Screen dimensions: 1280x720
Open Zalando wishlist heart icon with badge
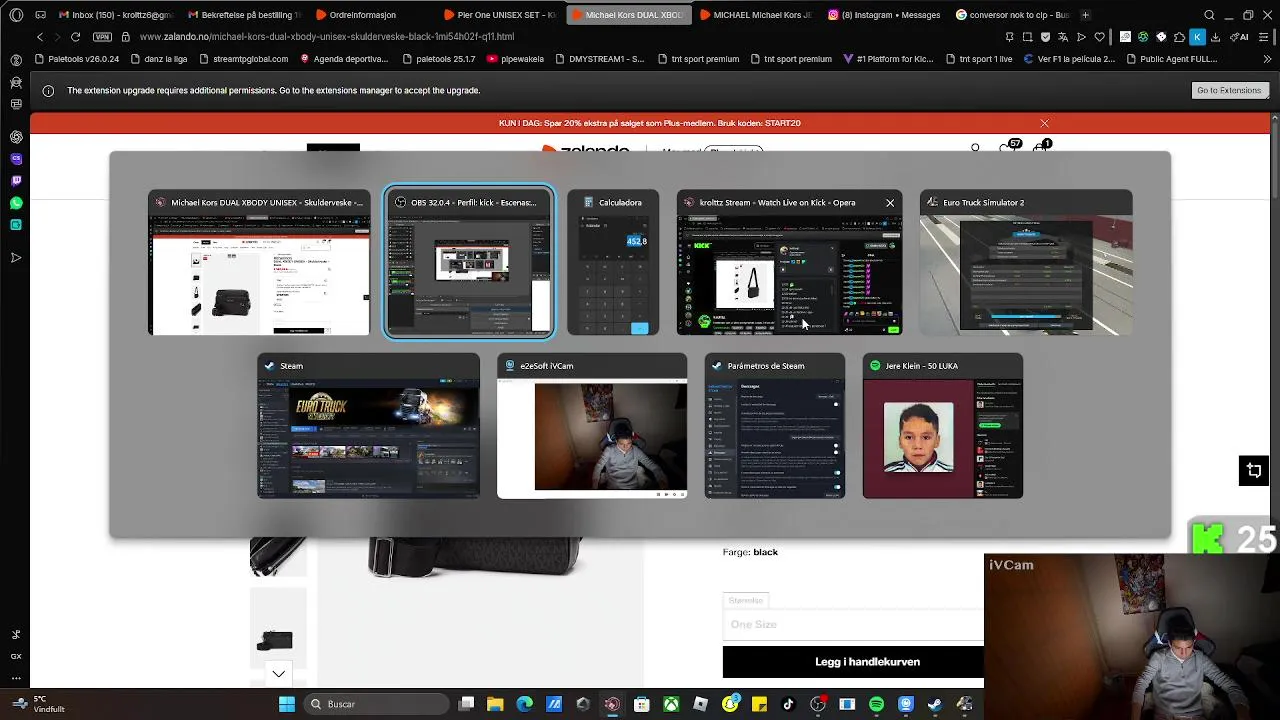[1008, 148]
